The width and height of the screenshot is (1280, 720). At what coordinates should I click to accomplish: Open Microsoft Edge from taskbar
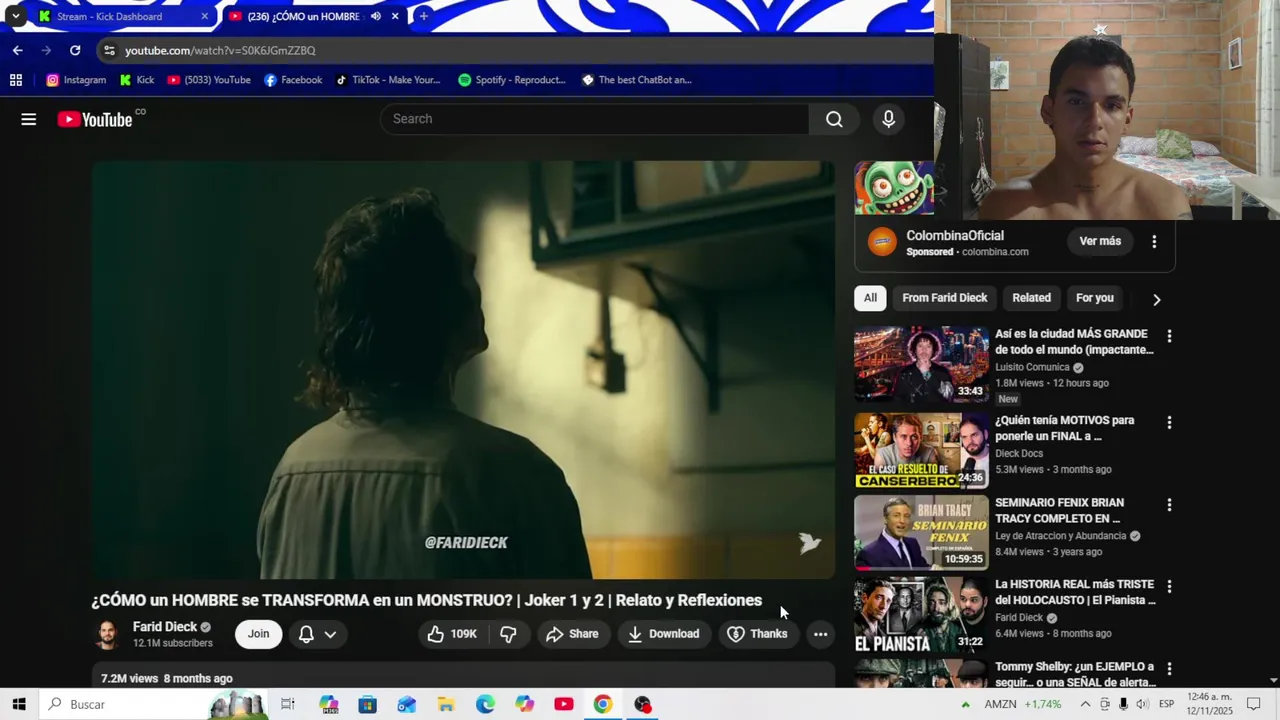(485, 704)
